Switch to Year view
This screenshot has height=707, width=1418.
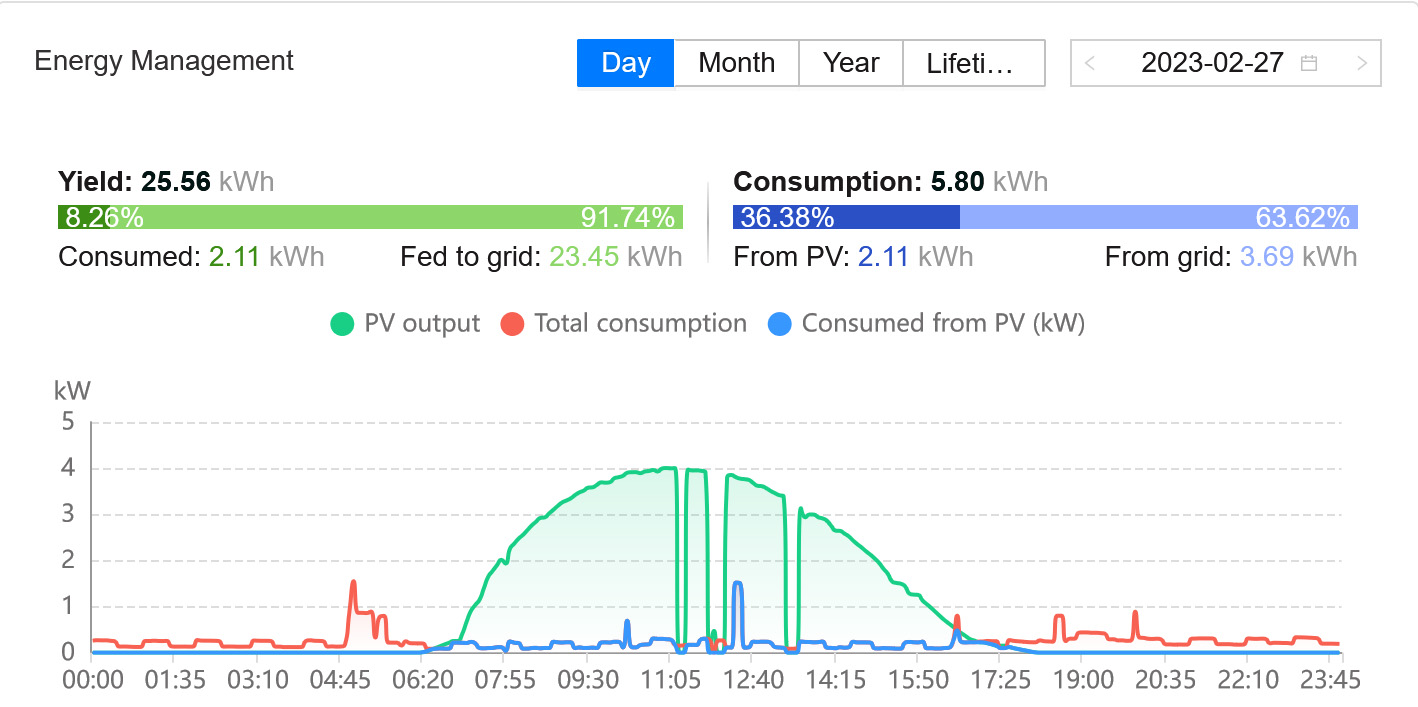tap(851, 63)
